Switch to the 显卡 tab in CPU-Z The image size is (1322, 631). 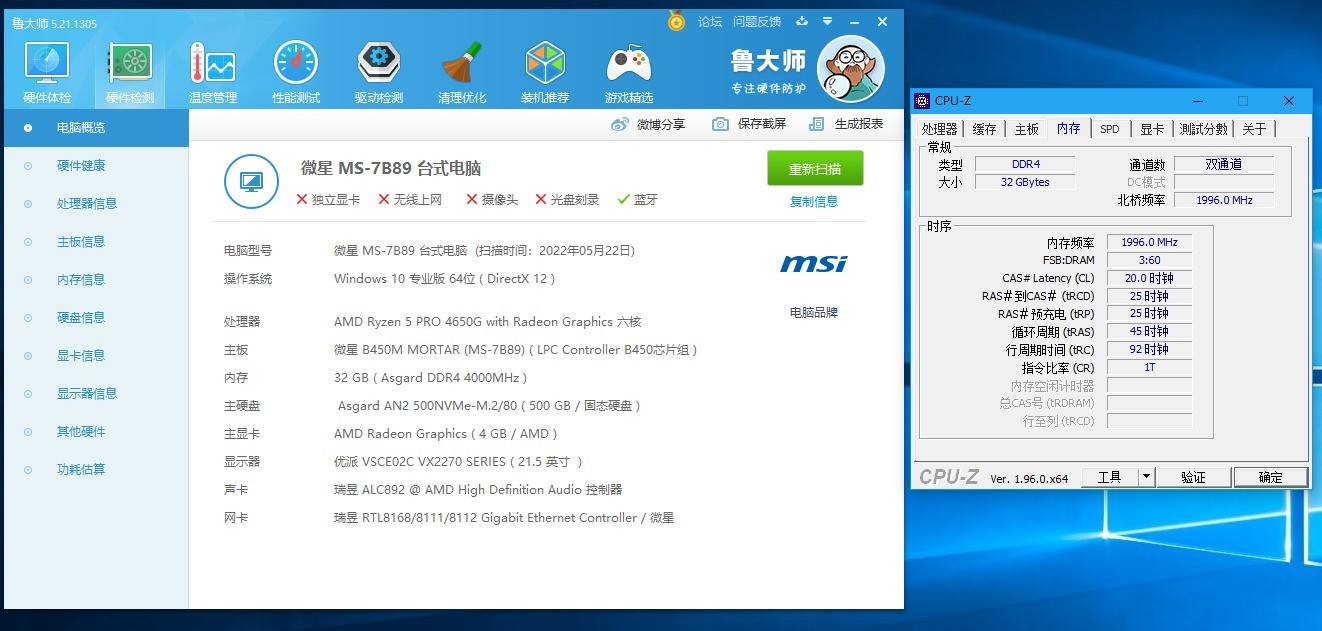[1151, 128]
